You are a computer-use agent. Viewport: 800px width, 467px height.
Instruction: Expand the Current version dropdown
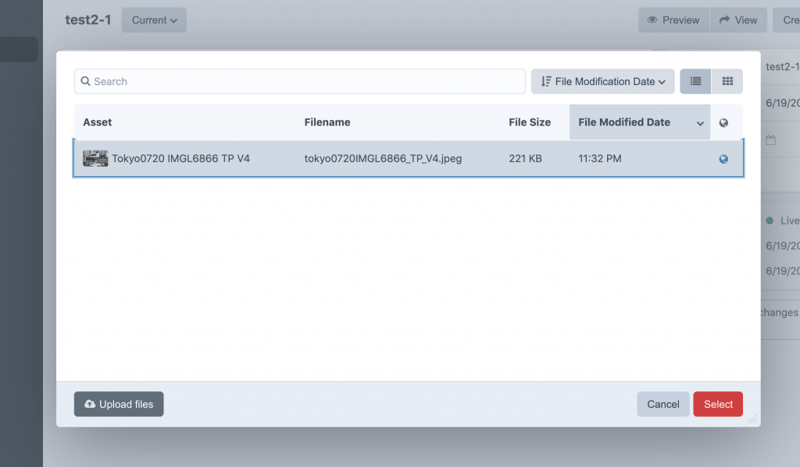pos(154,20)
